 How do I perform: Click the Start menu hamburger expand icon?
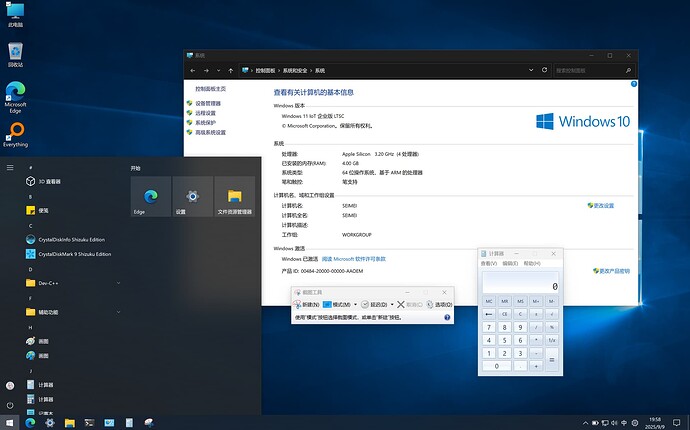click(10, 167)
